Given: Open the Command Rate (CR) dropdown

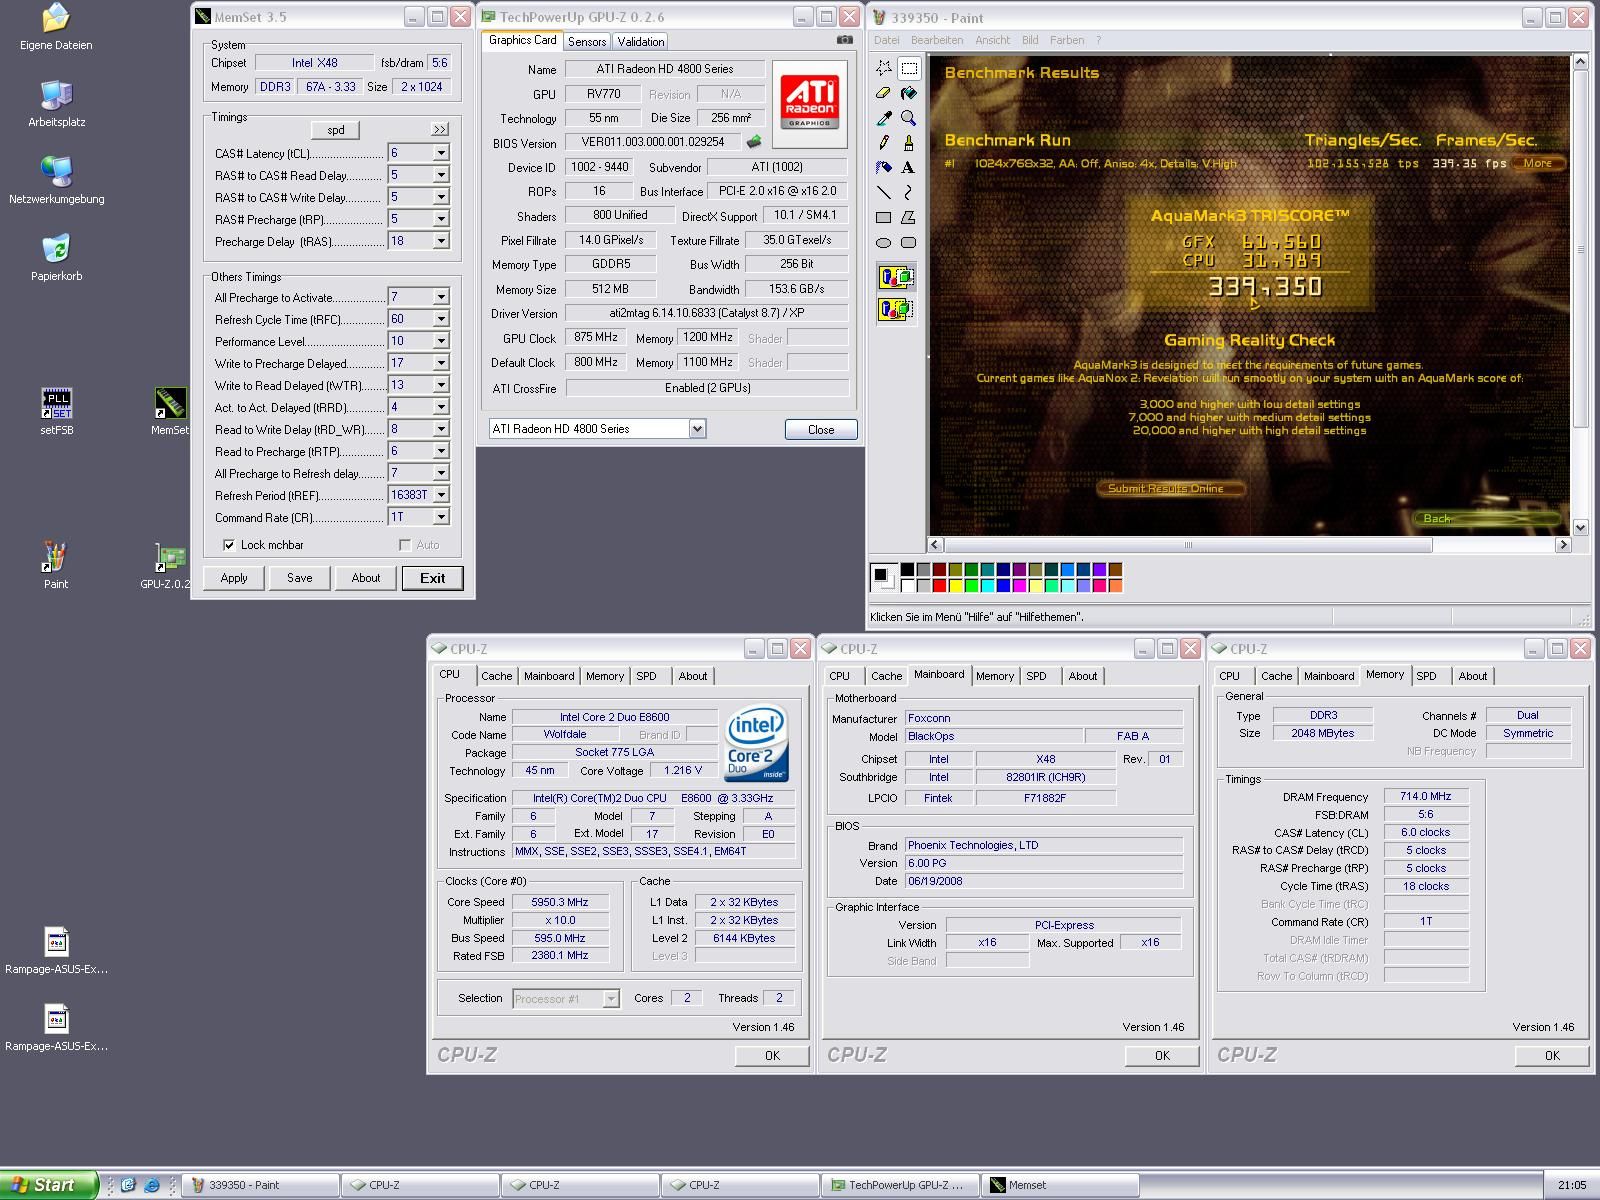Looking at the screenshot, I should click(x=440, y=517).
